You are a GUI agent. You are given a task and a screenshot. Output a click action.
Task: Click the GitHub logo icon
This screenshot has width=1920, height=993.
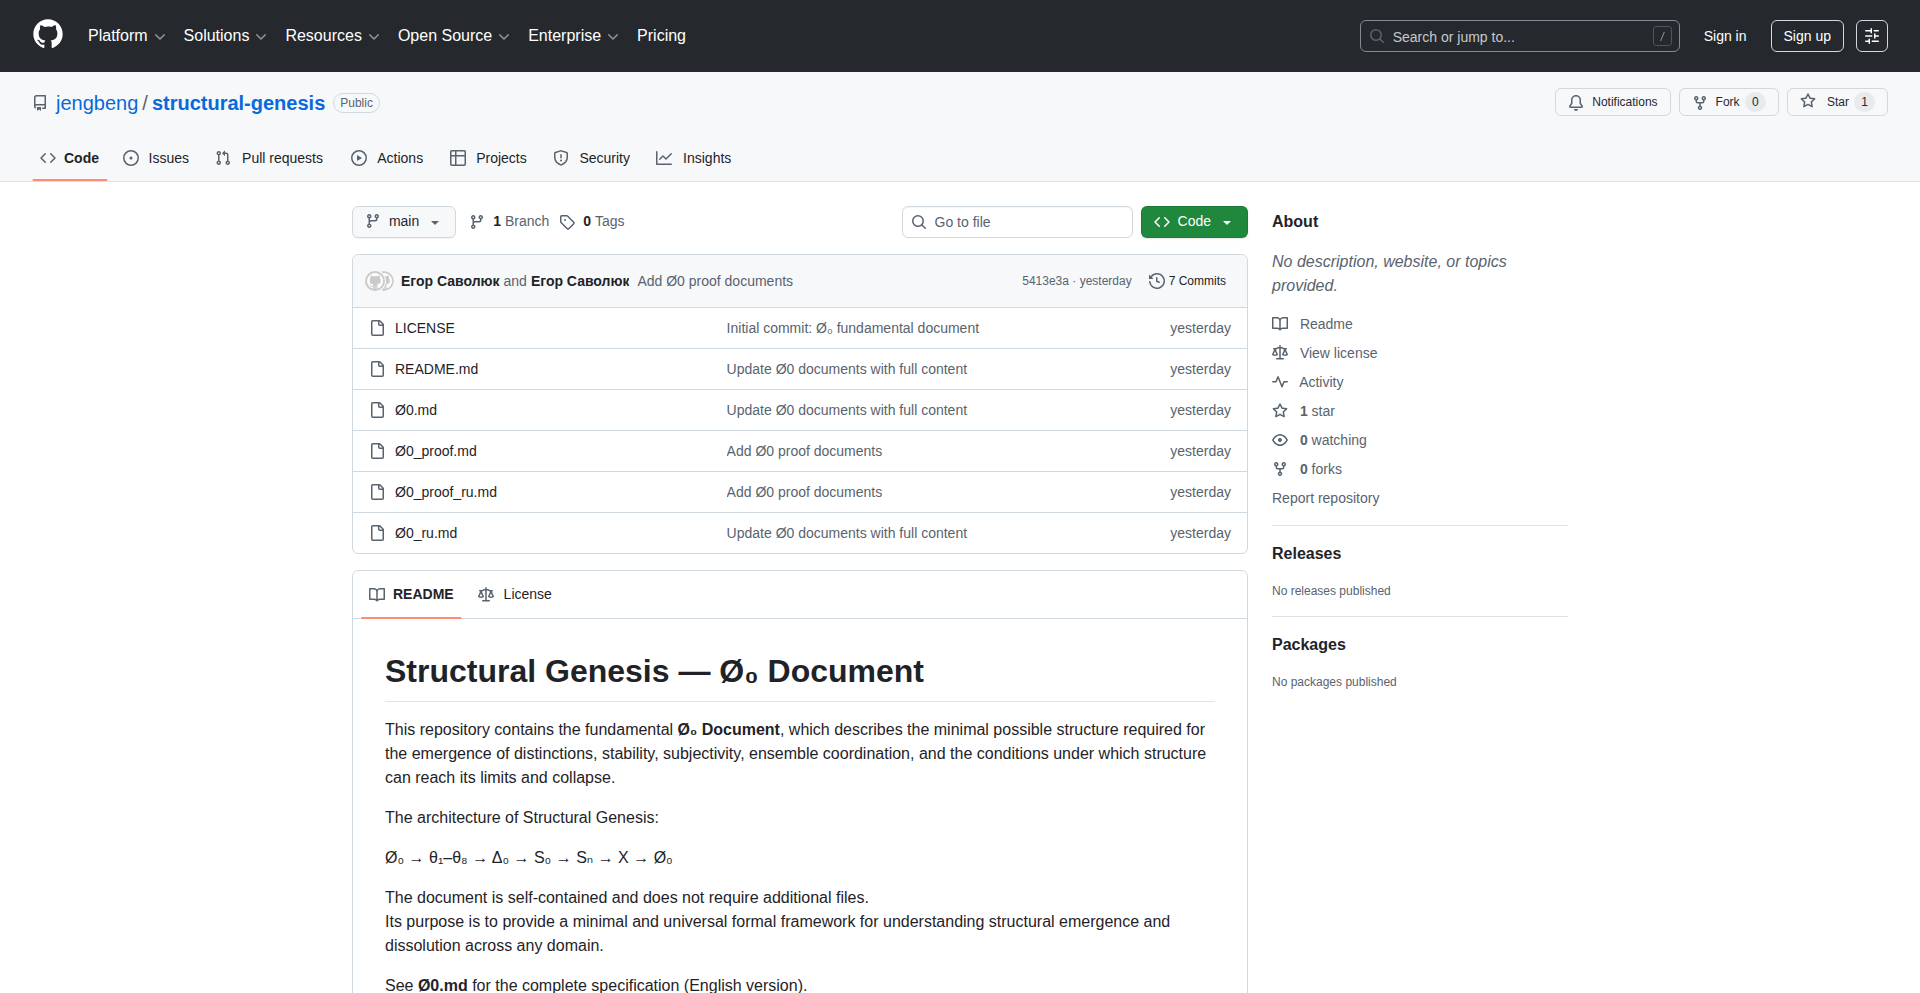47,35
